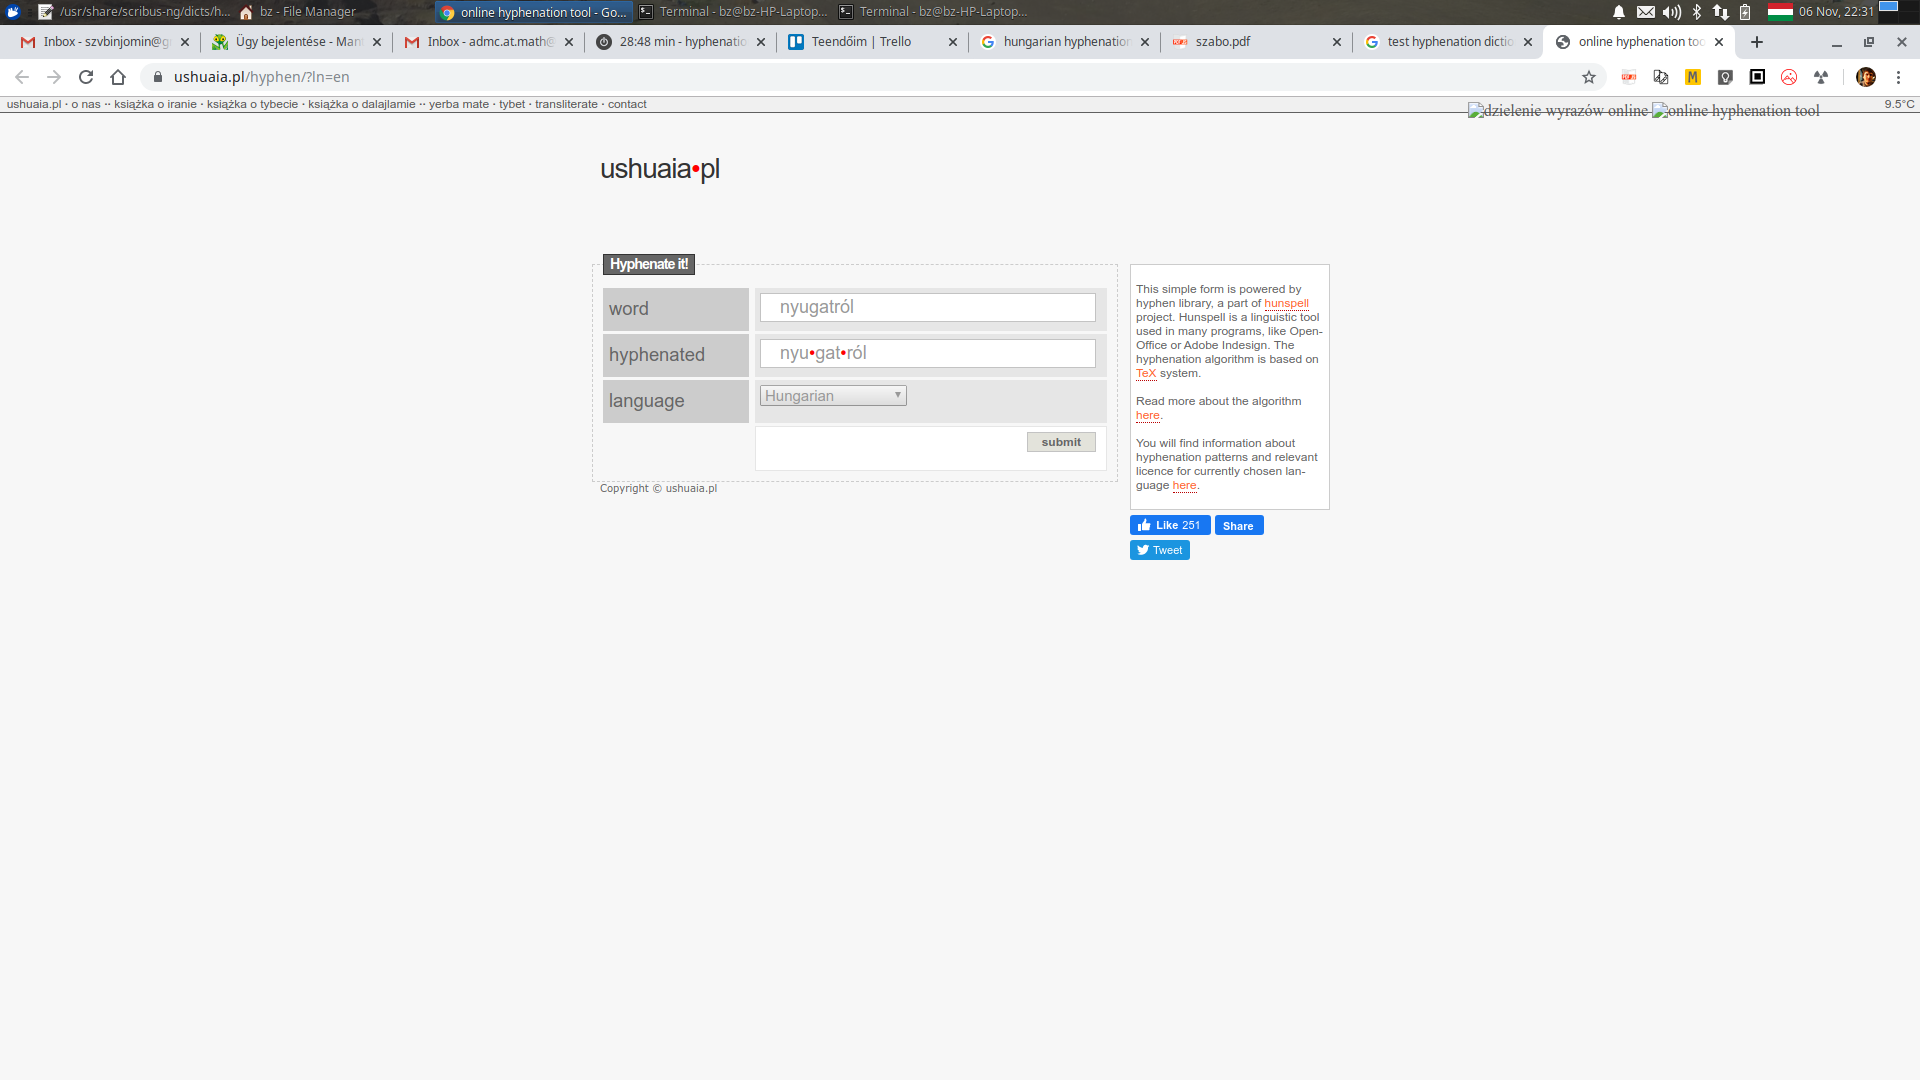
Task: Click the transliterate link in top menu
Action: 566,104
